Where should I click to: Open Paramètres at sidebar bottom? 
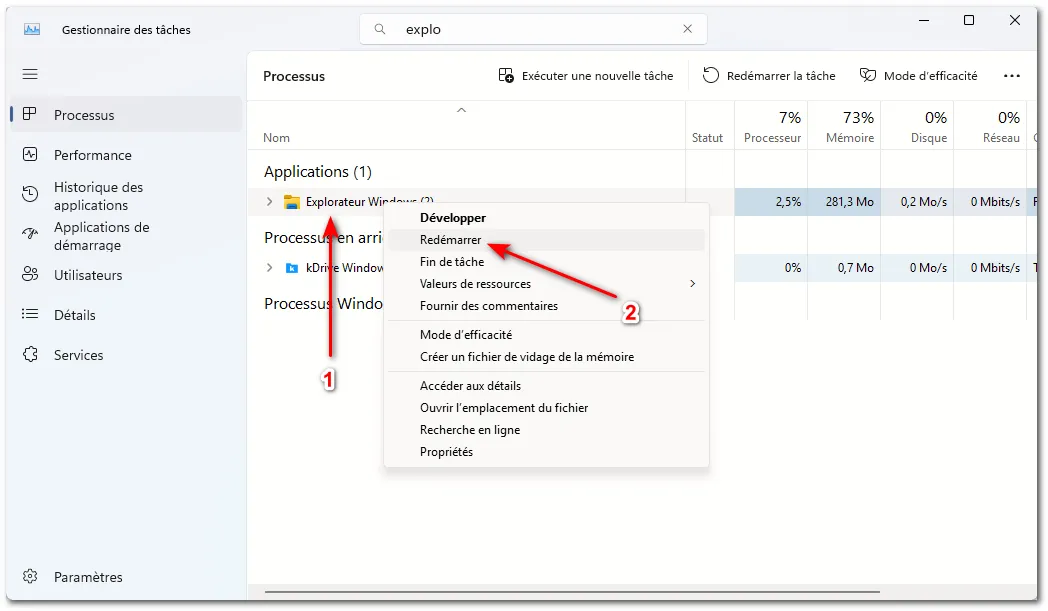click(x=126, y=576)
